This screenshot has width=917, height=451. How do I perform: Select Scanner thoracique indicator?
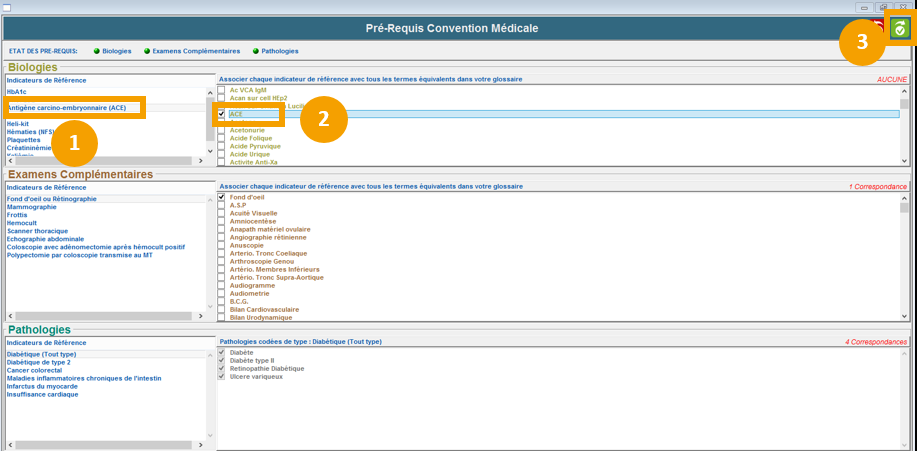(x=39, y=231)
